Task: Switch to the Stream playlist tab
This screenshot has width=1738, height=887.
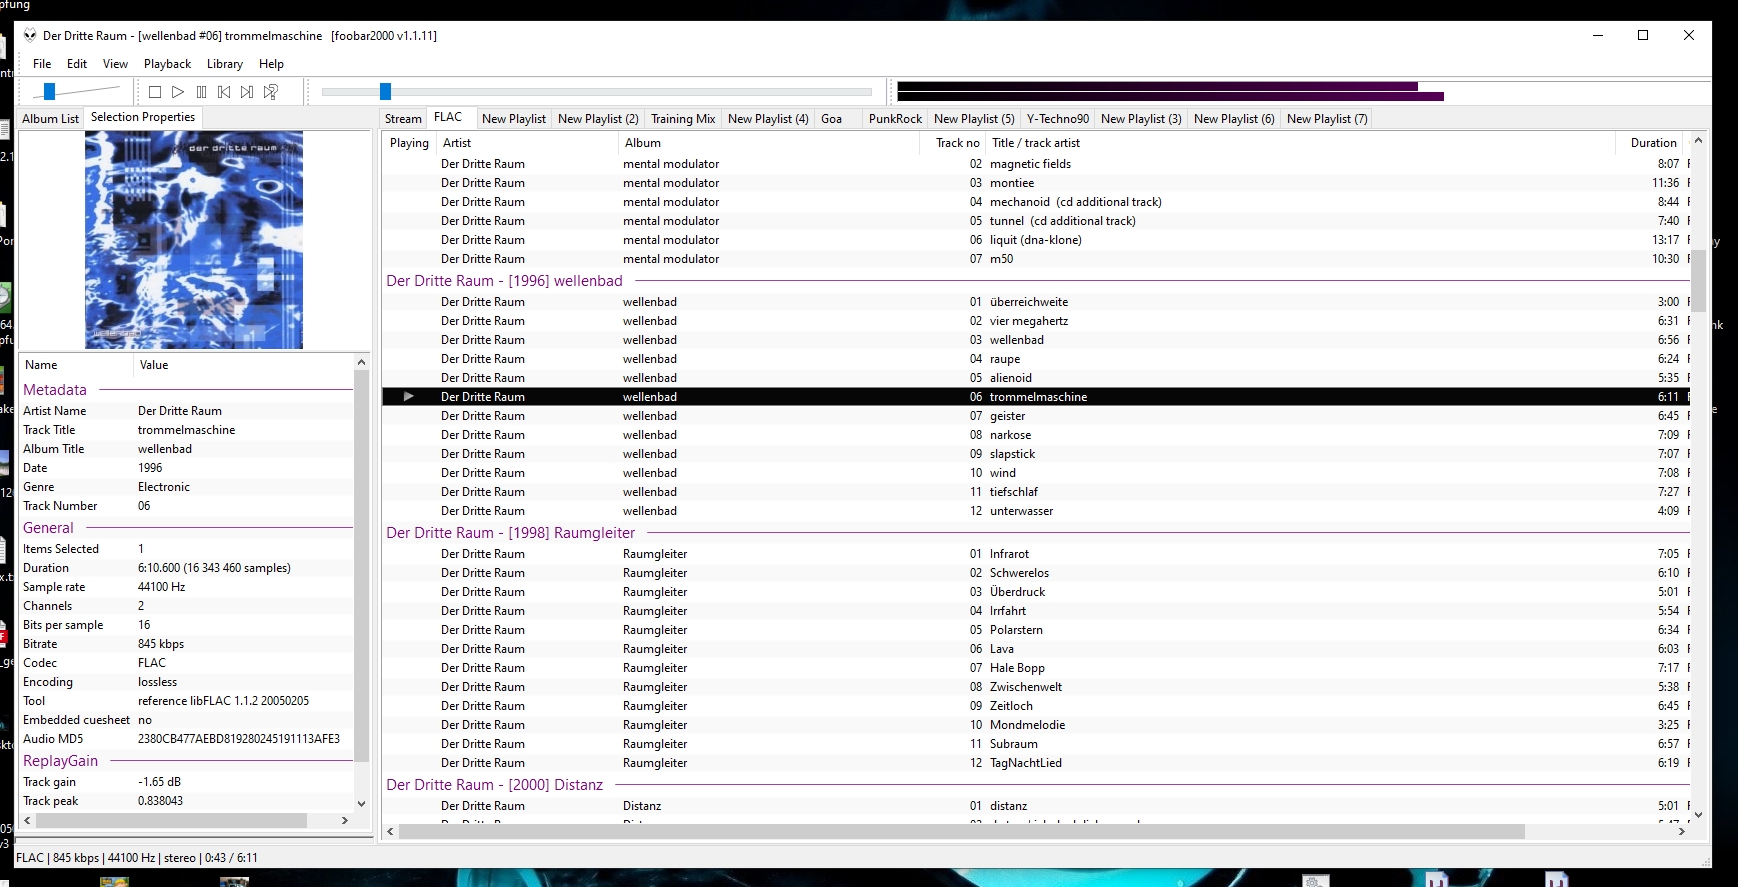Action: coord(403,119)
